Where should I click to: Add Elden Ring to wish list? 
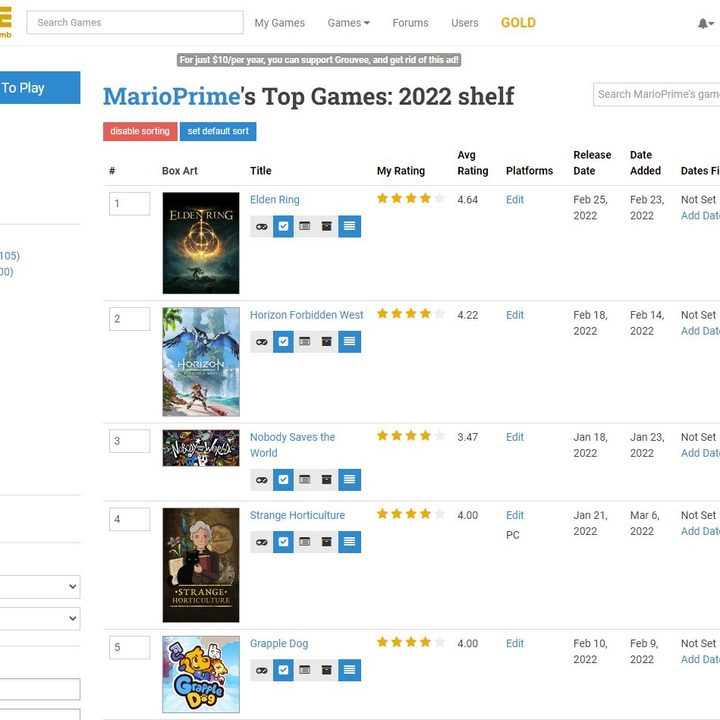point(305,226)
